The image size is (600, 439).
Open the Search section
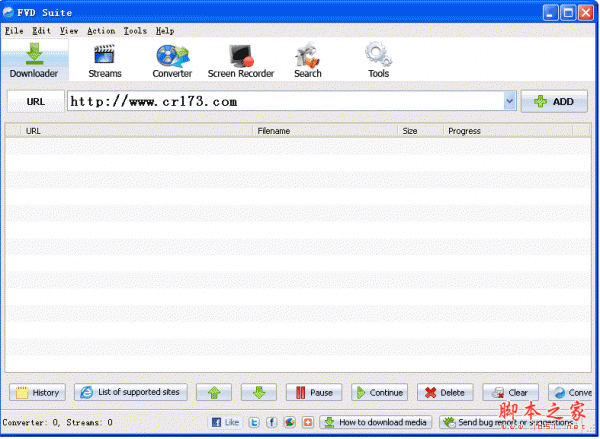click(308, 61)
